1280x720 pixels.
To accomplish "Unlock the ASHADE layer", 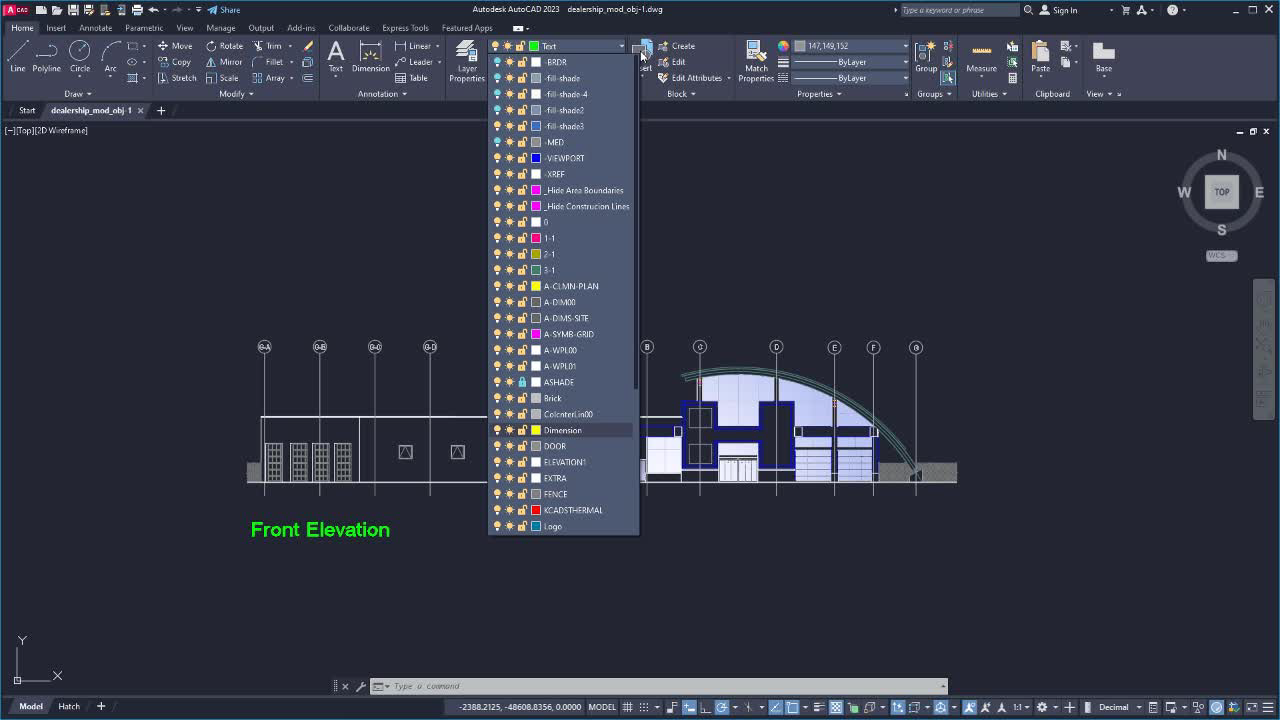I will click(522, 382).
